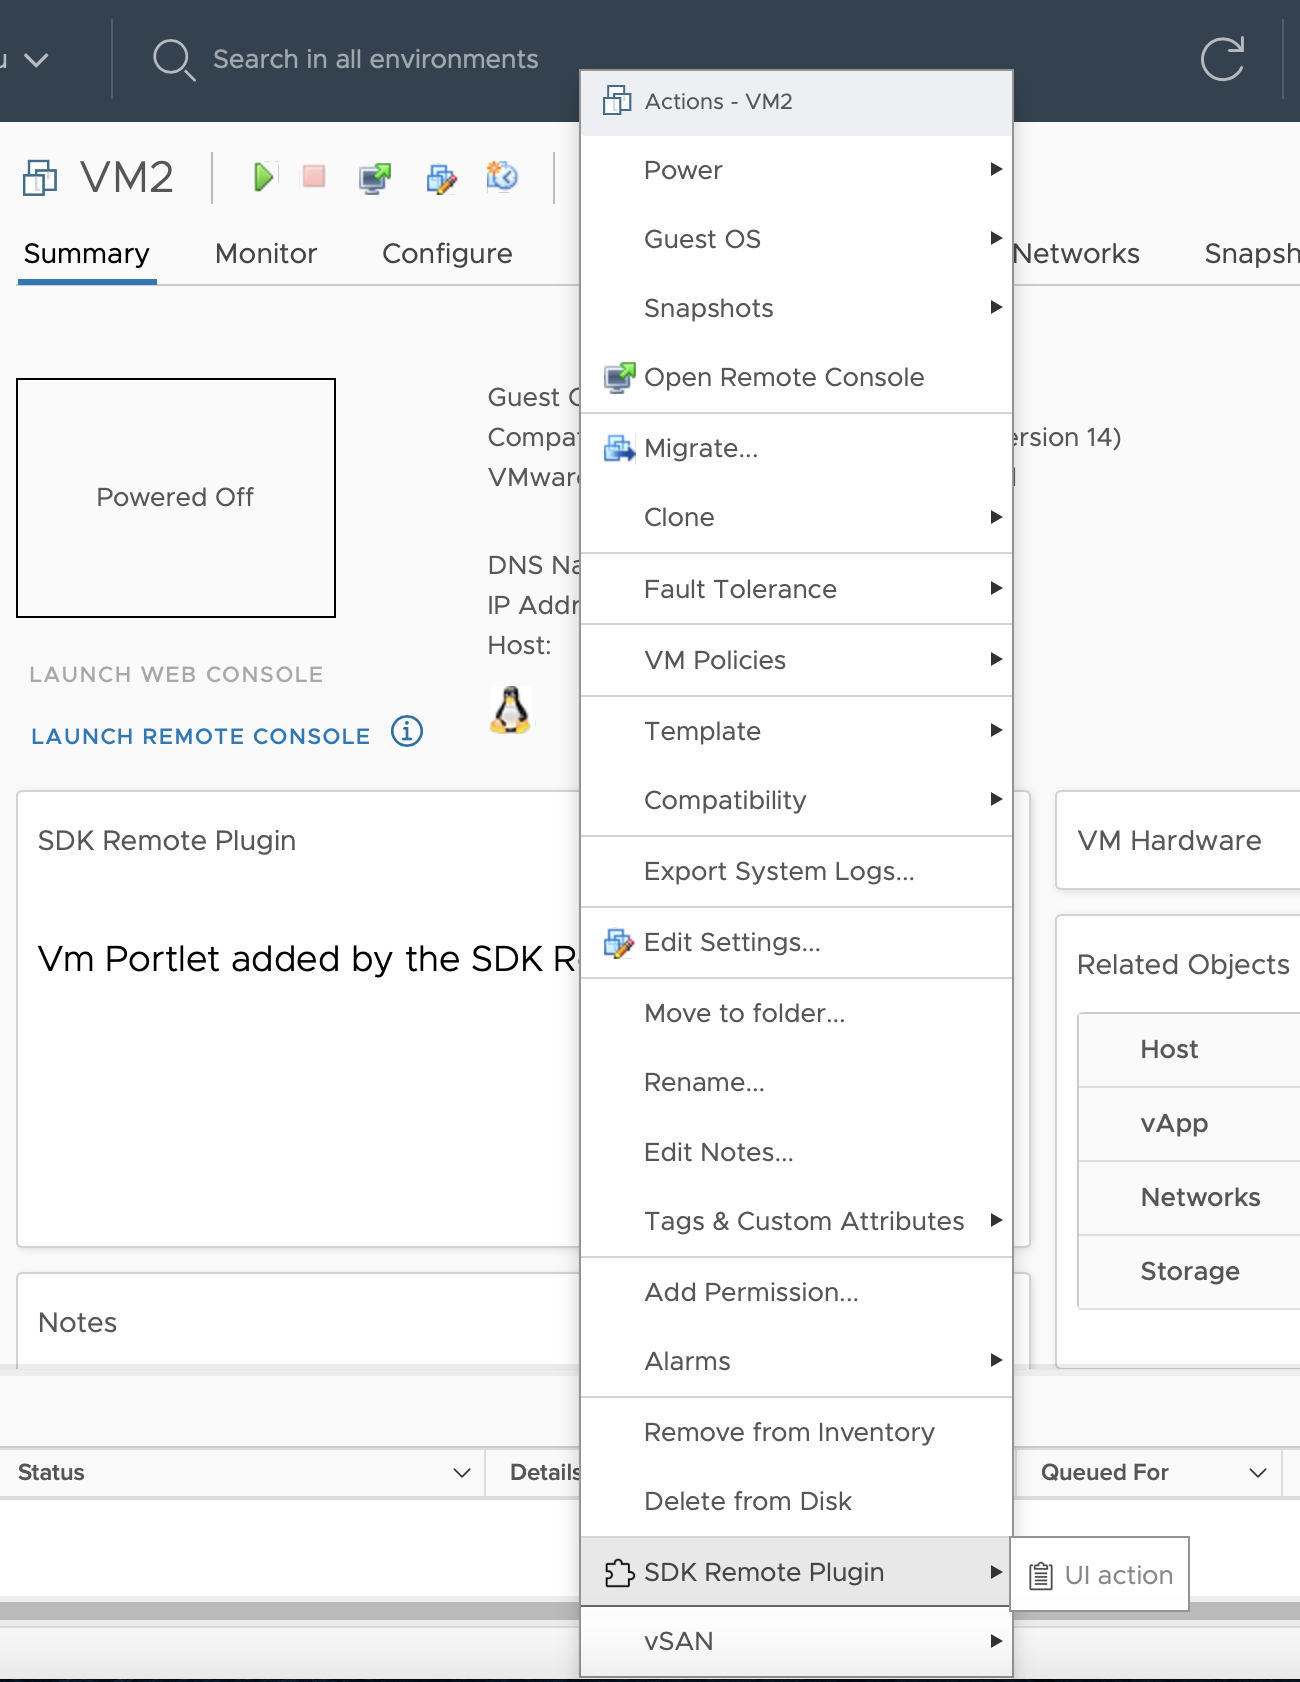This screenshot has height=1682, width=1300.
Task: Click the Open Remote Console menu icon
Action: pyautogui.click(x=619, y=378)
